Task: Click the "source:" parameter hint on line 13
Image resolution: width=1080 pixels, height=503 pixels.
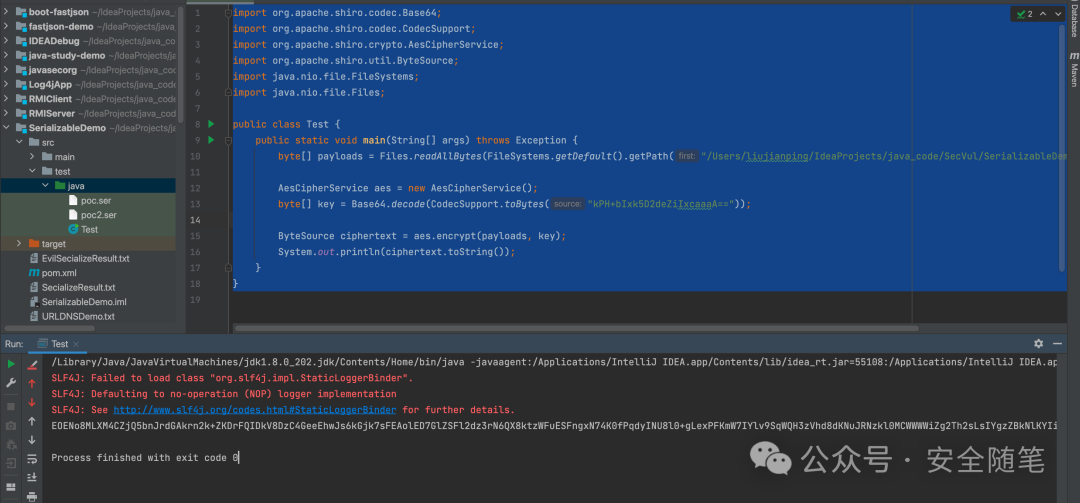Action: click(x=567, y=204)
